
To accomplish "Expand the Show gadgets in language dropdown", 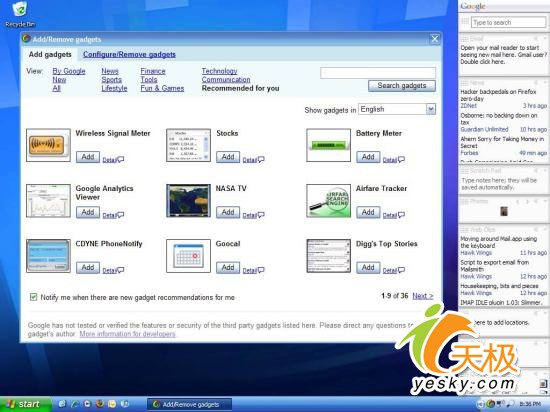I will tap(431, 109).
